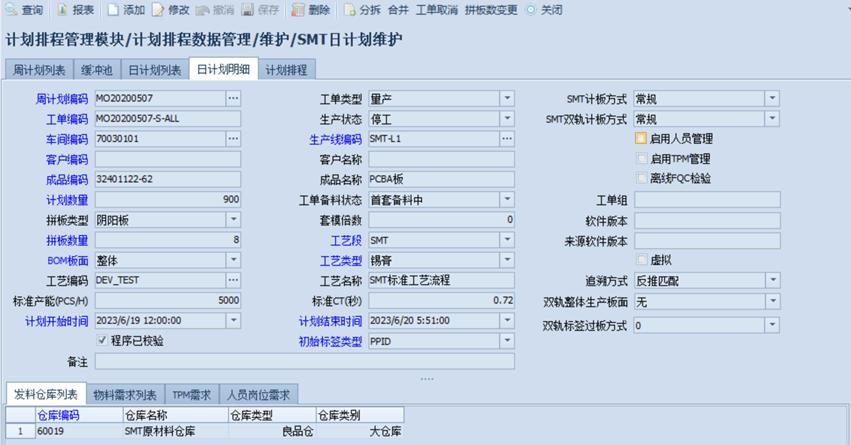The width and height of the screenshot is (851, 445).
Task: Toggle the 启用TPM管理 checkbox
Action: coord(641,159)
